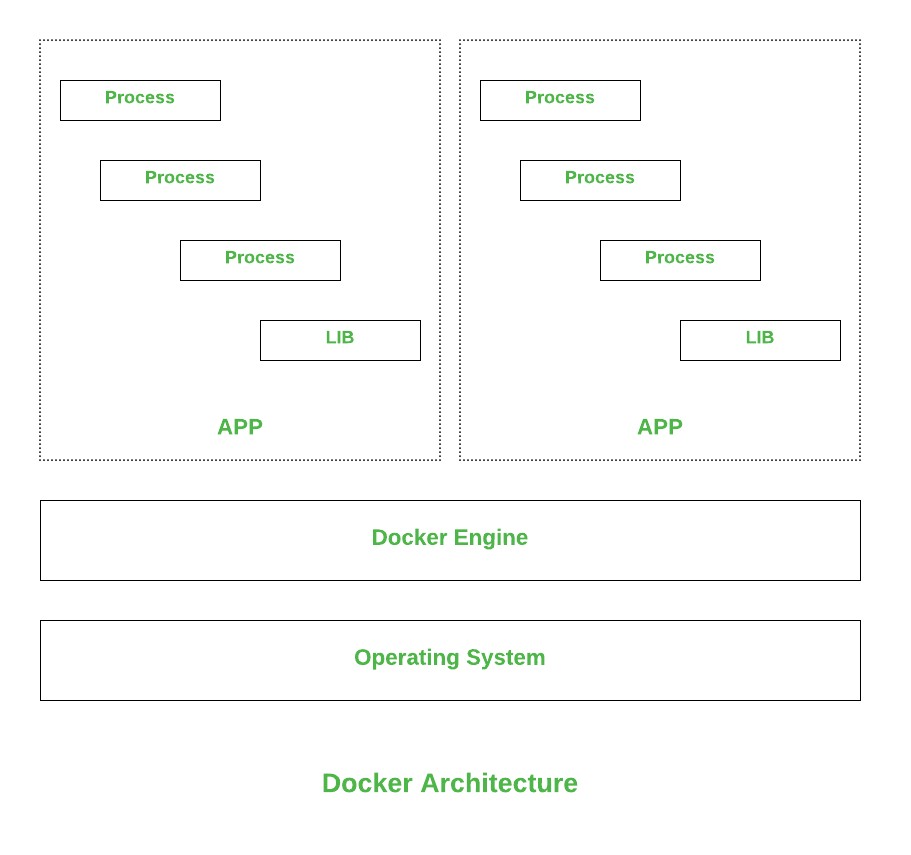The image size is (911, 855).
Task: Click the lowest Process box in left APP
Action: 260,261
